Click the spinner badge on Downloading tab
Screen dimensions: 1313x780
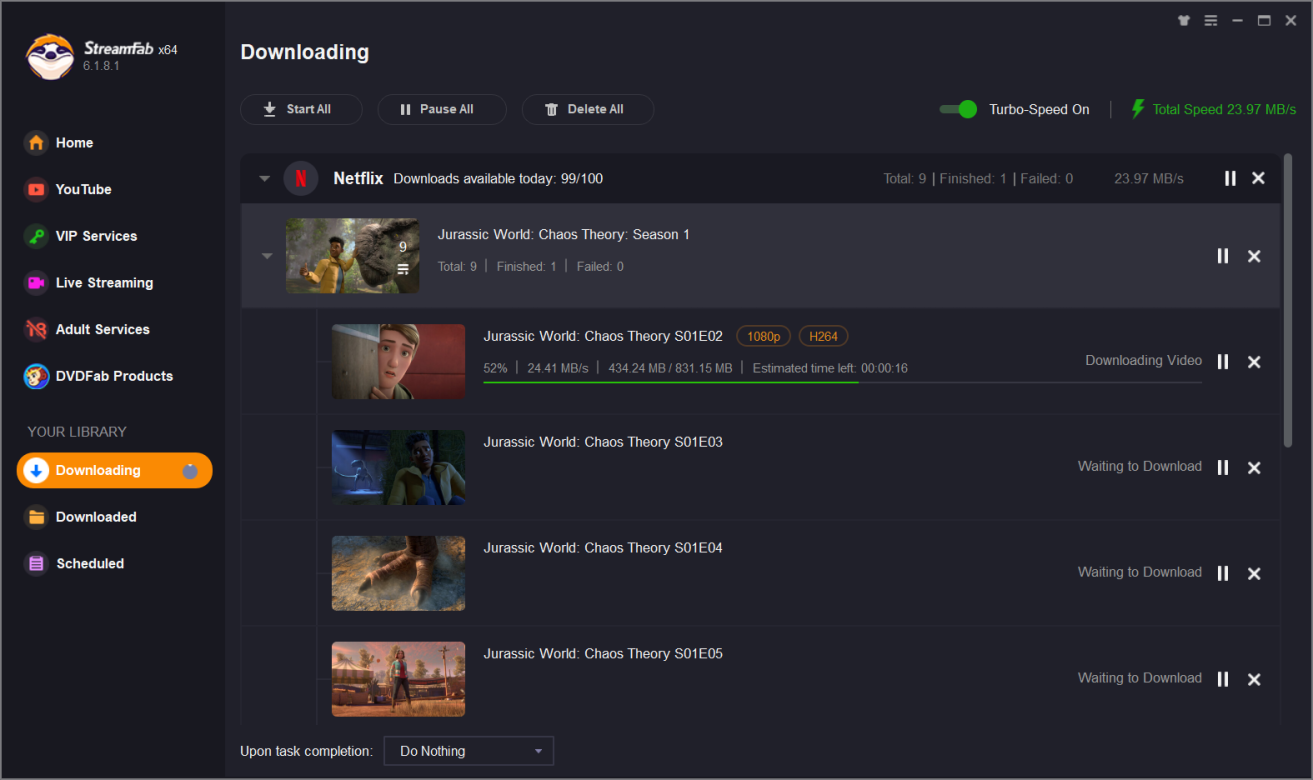[x=190, y=471]
